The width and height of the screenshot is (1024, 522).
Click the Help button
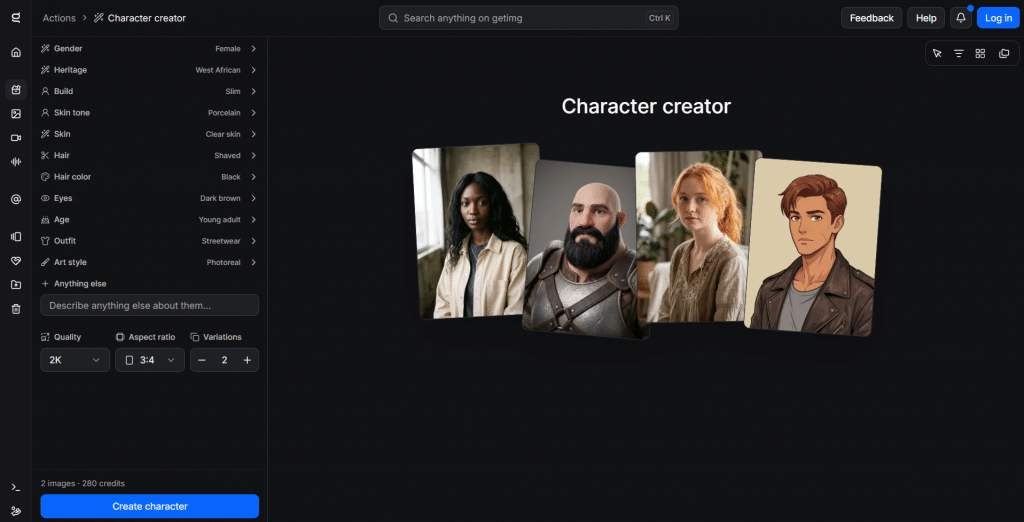[x=926, y=18]
